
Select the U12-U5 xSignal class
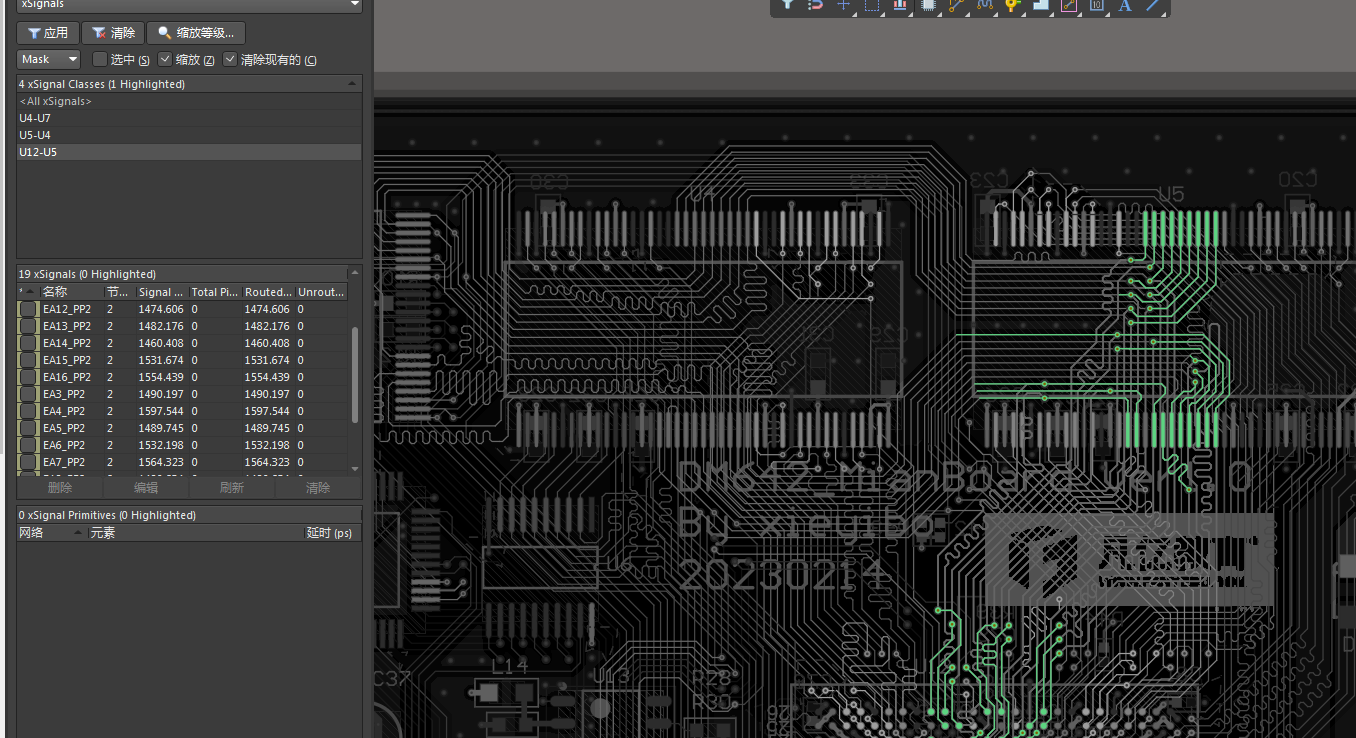coord(189,152)
